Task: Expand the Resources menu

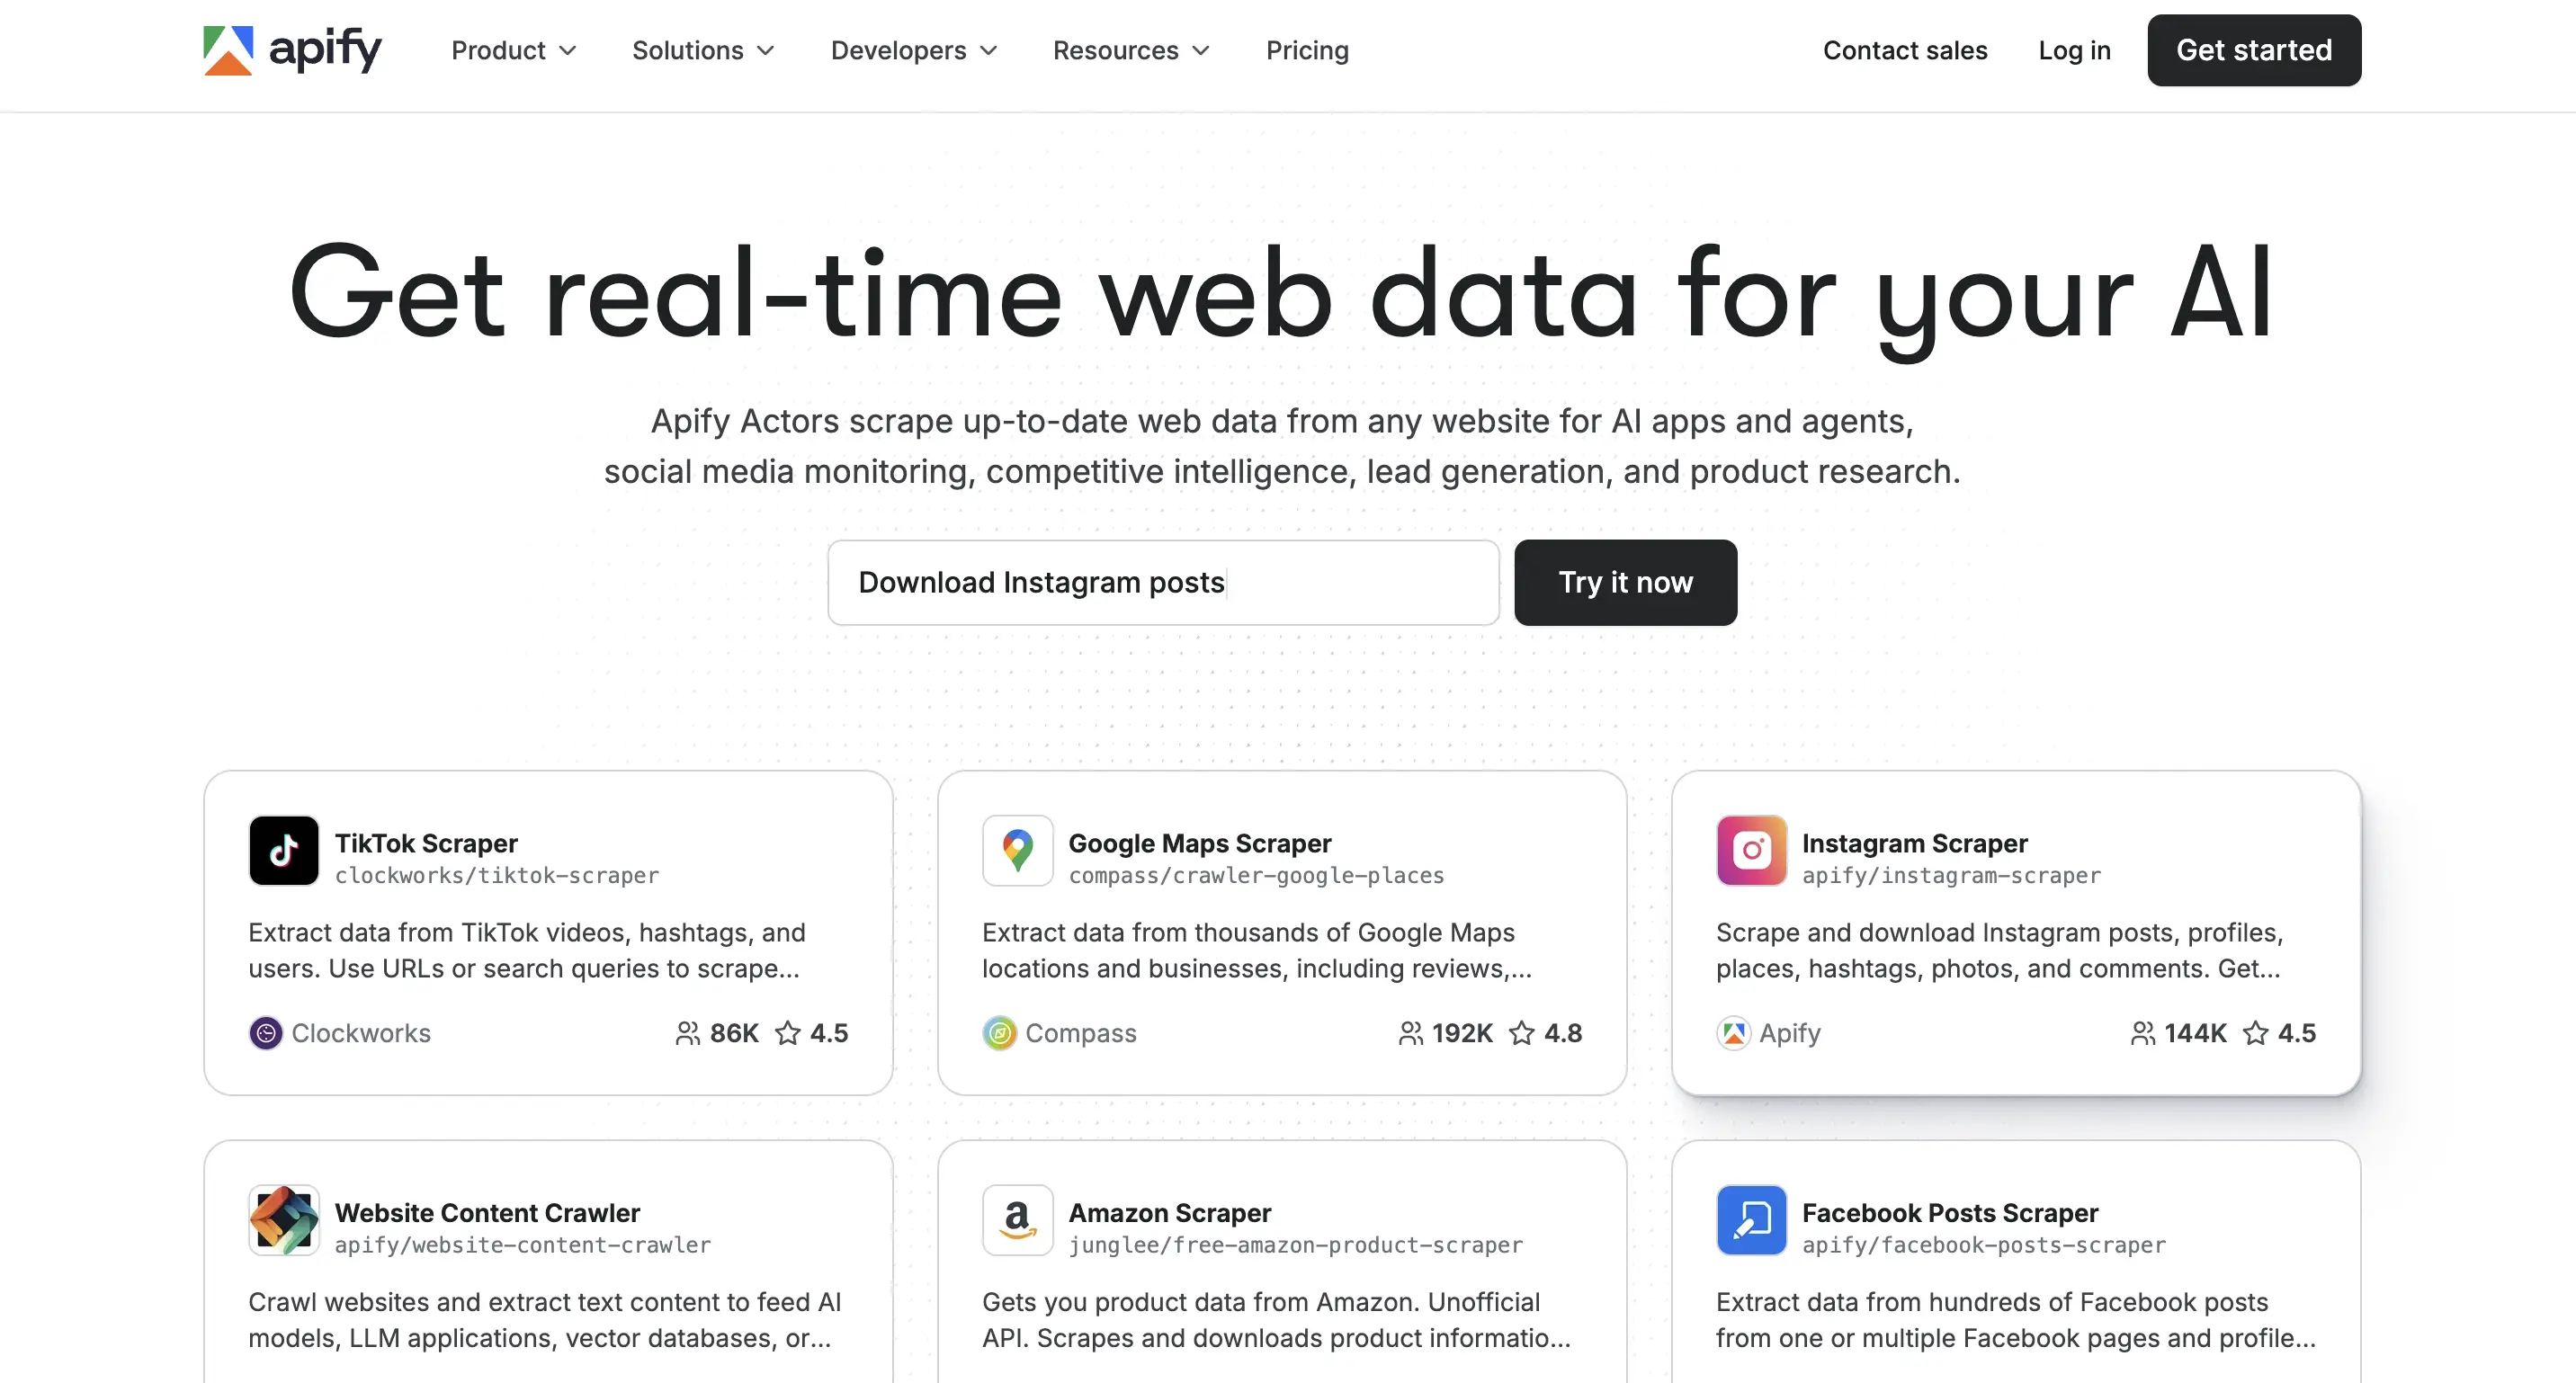Action: [1130, 50]
